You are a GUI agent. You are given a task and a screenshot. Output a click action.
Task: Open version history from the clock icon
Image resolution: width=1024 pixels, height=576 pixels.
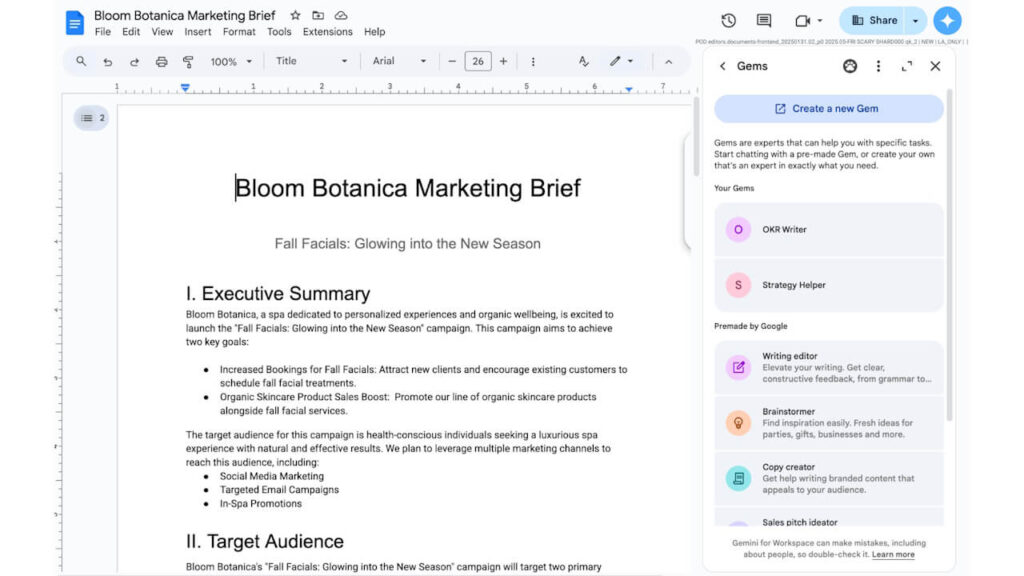point(729,20)
